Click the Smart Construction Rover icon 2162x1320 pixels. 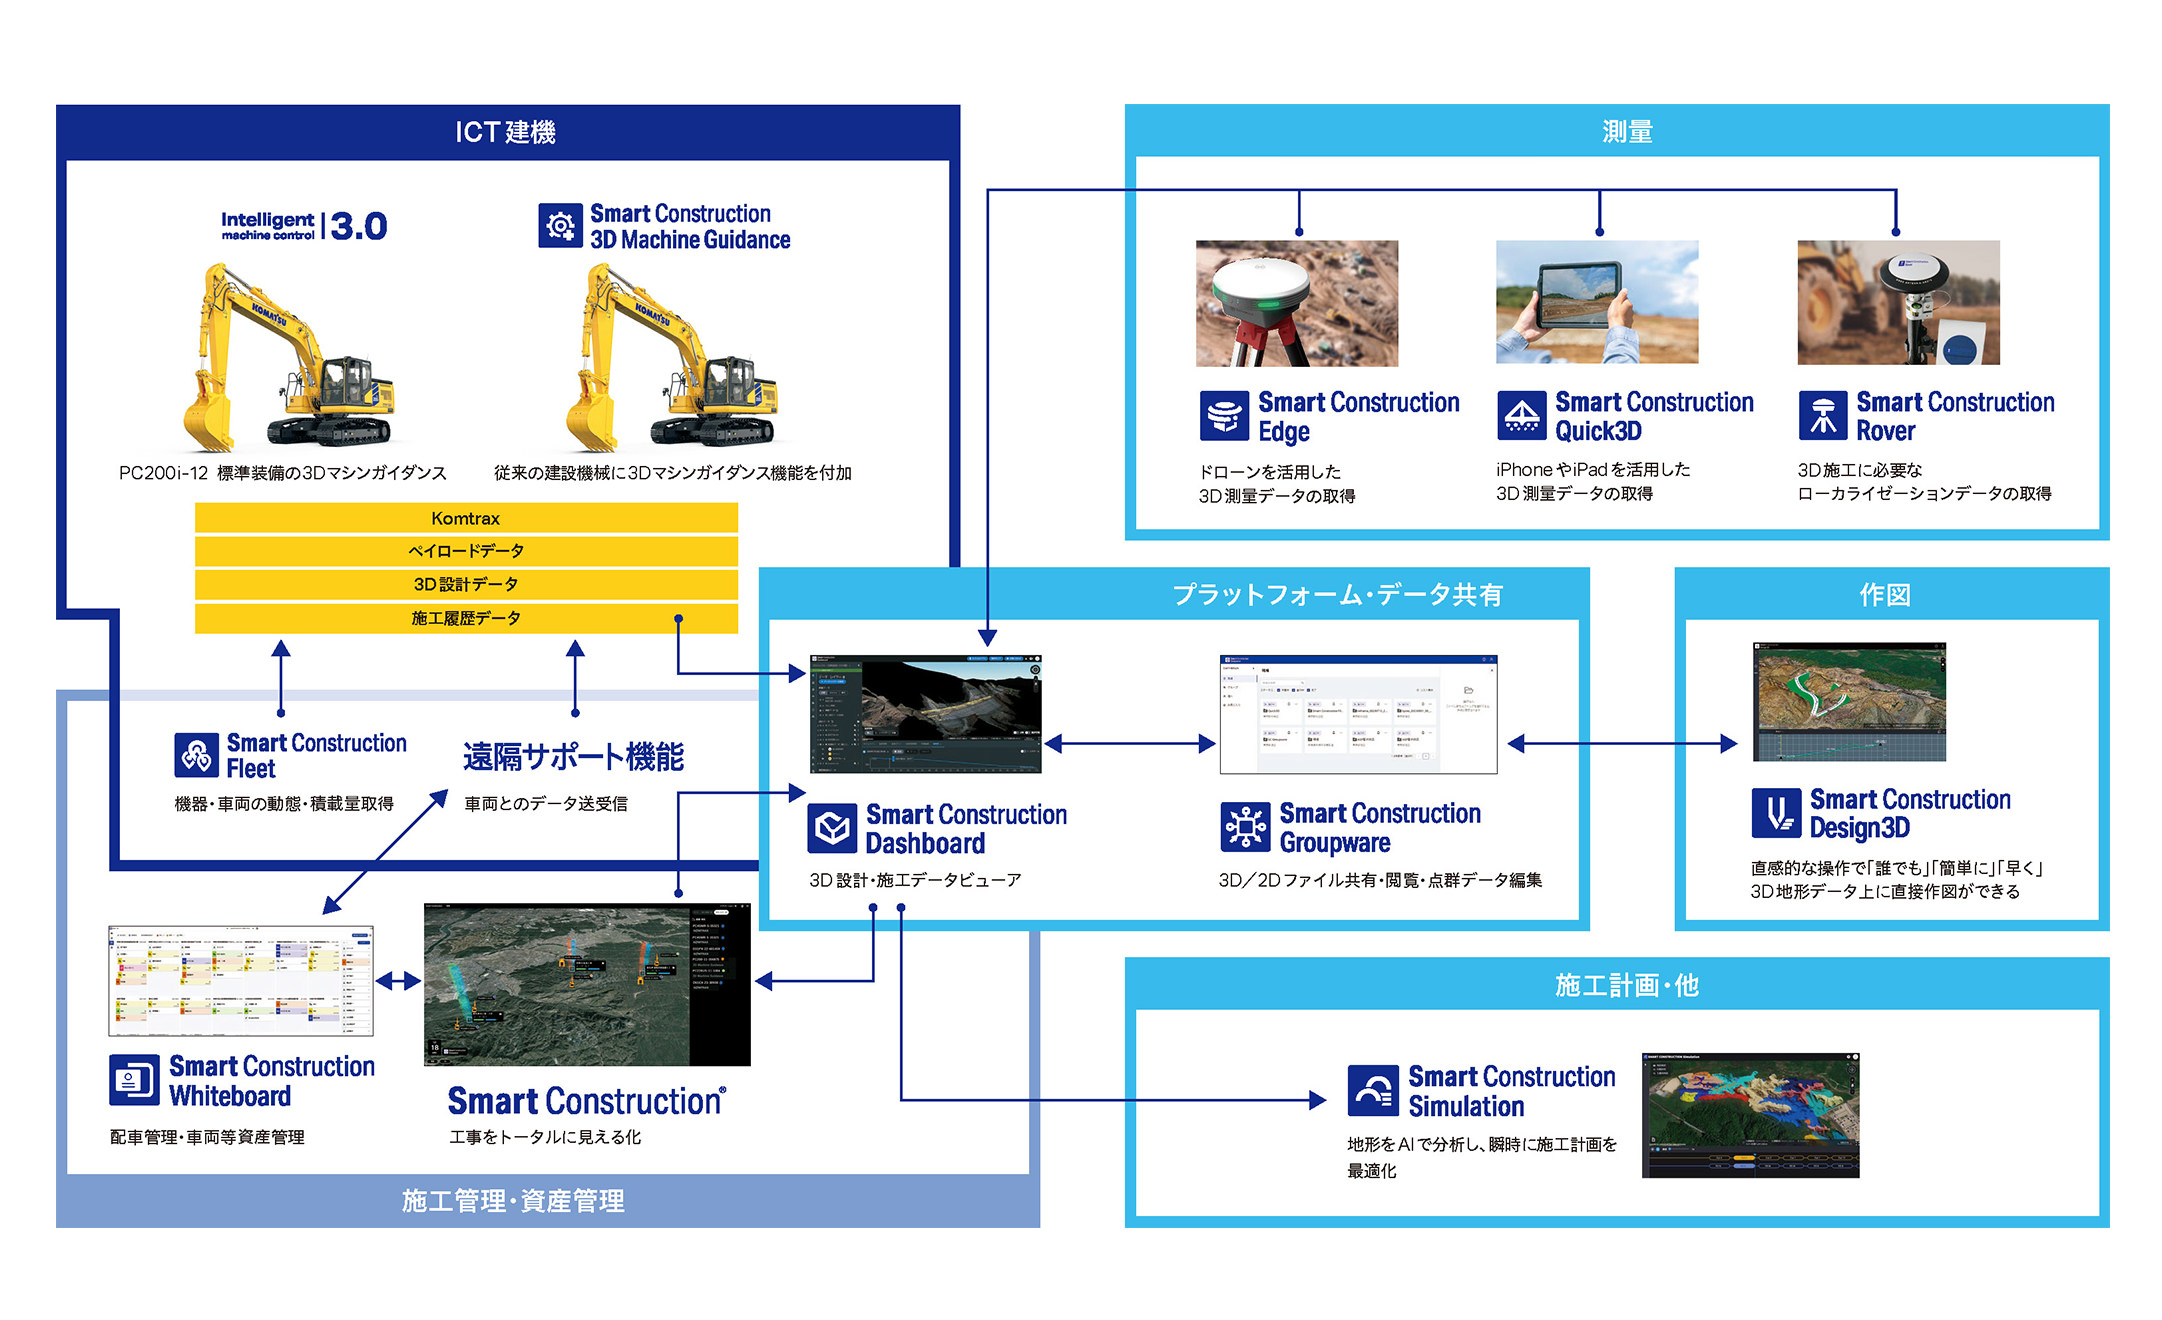[1822, 415]
